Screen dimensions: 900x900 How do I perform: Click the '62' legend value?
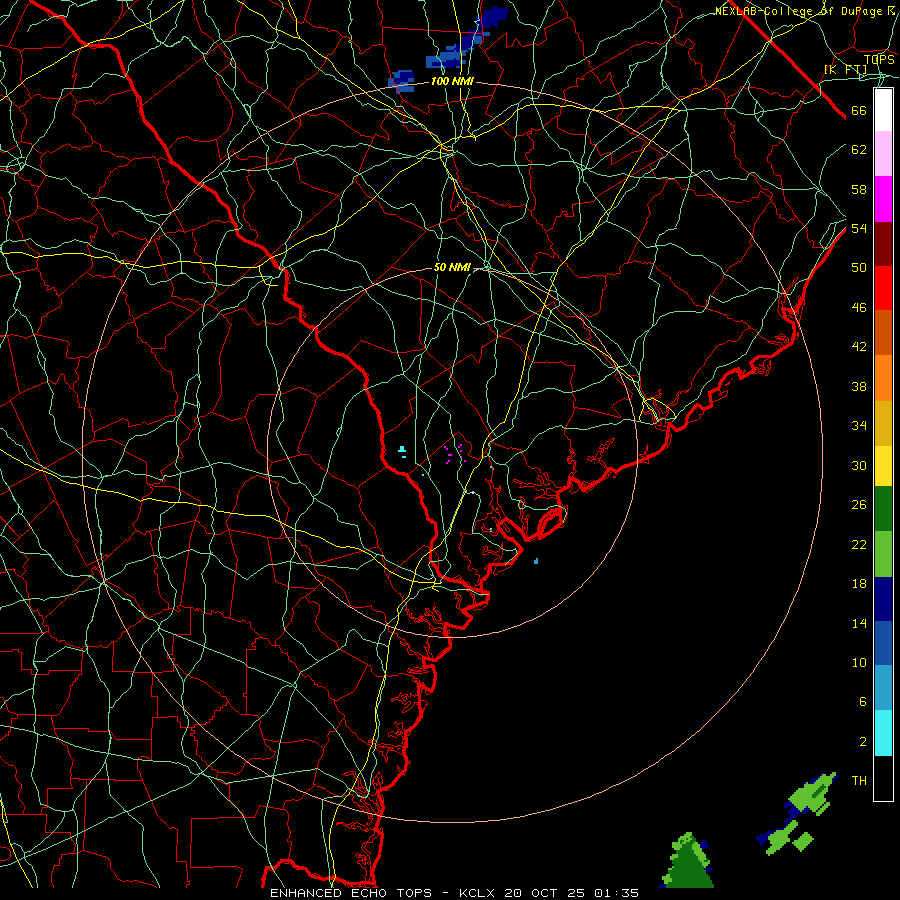[859, 150]
